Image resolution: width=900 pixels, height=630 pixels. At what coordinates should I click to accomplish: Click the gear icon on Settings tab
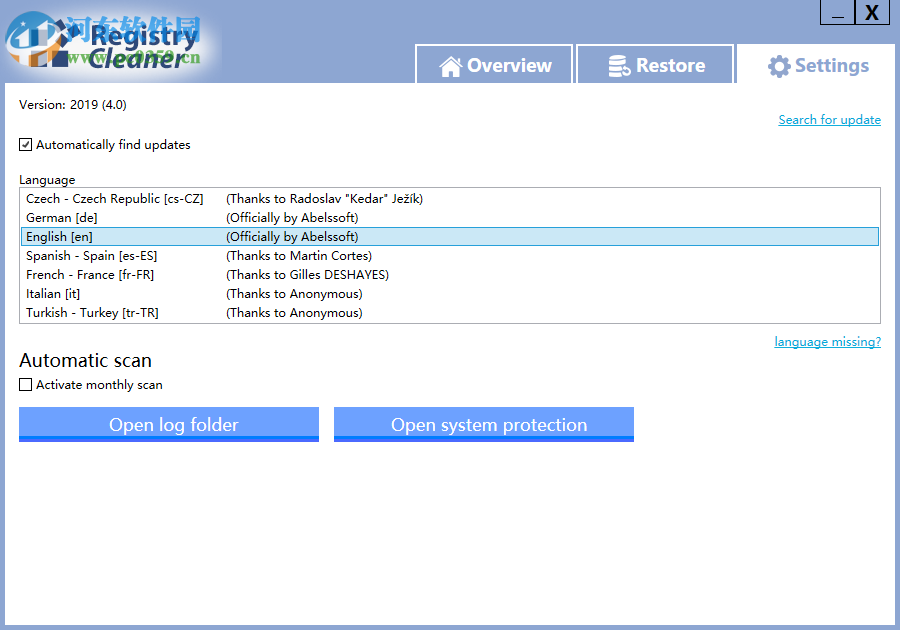pyautogui.click(x=781, y=65)
